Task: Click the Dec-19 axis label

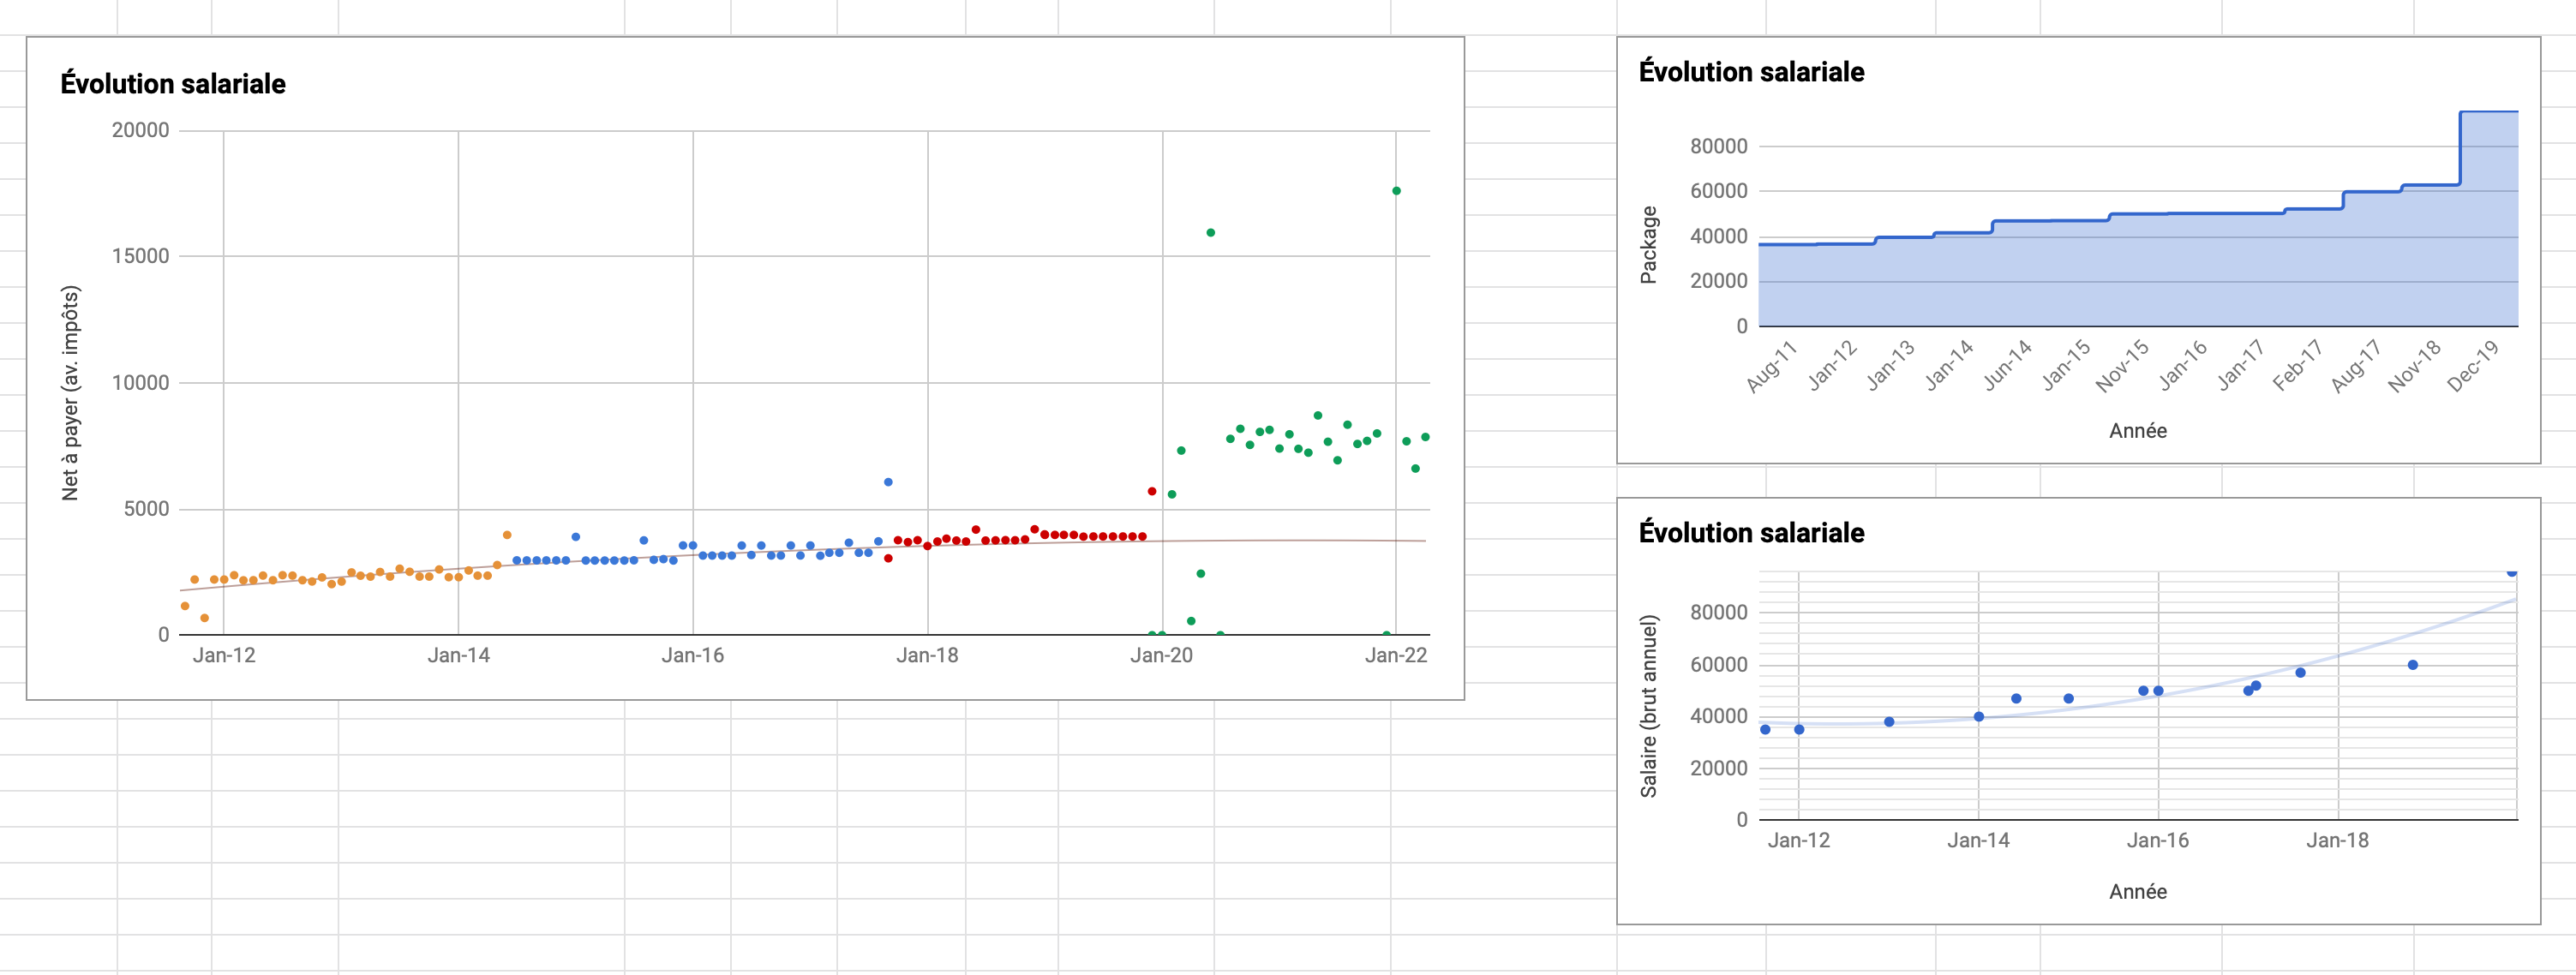Action: (x=2474, y=365)
